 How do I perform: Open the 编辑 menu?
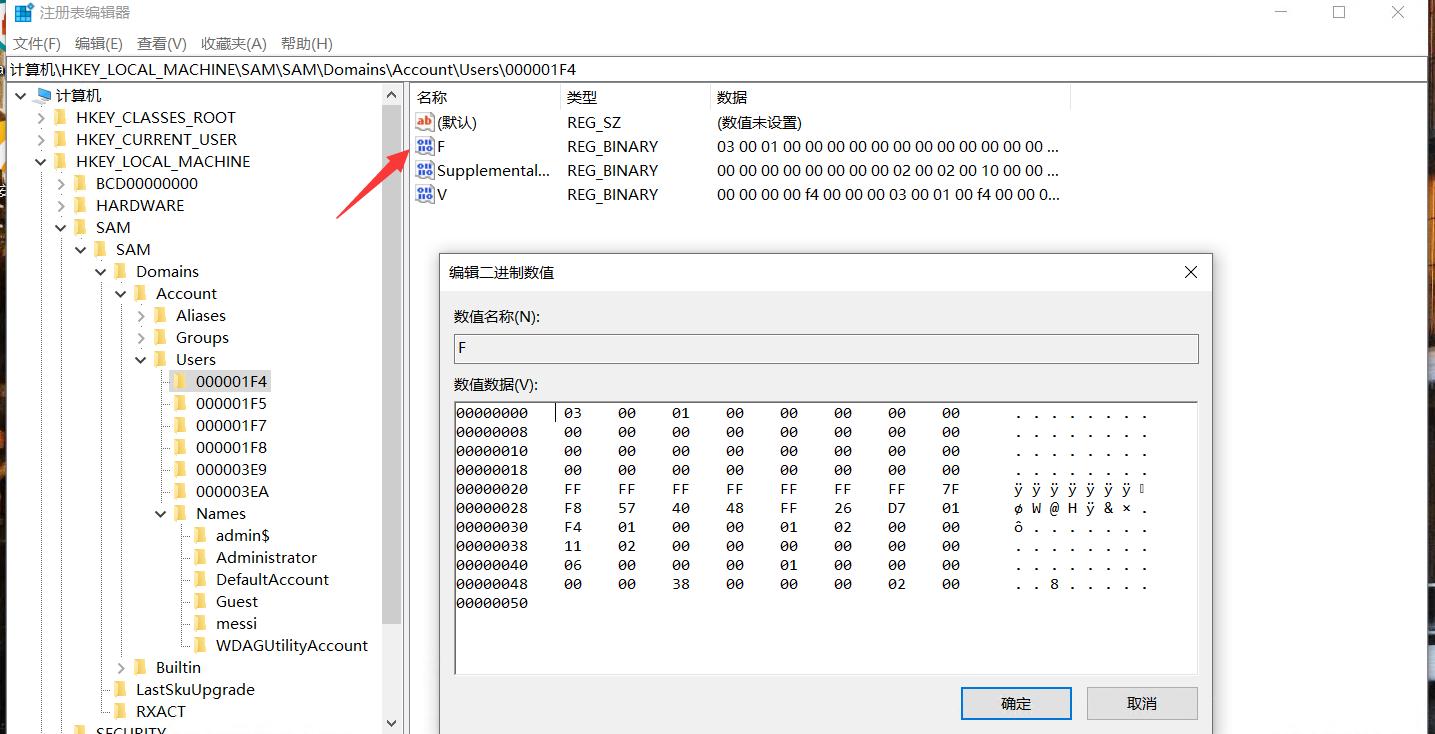(97, 43)
